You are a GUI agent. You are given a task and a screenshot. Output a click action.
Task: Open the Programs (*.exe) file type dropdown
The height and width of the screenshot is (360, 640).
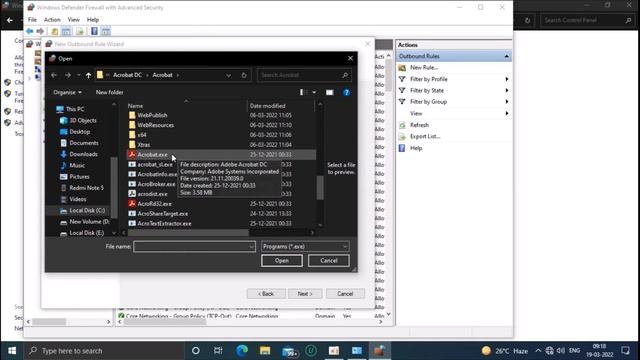pyautogui.click(x=305, y=247)
